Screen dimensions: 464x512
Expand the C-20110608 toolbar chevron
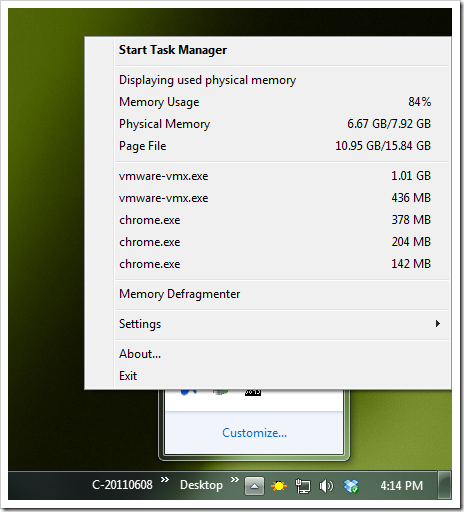[x=165, y=480]
